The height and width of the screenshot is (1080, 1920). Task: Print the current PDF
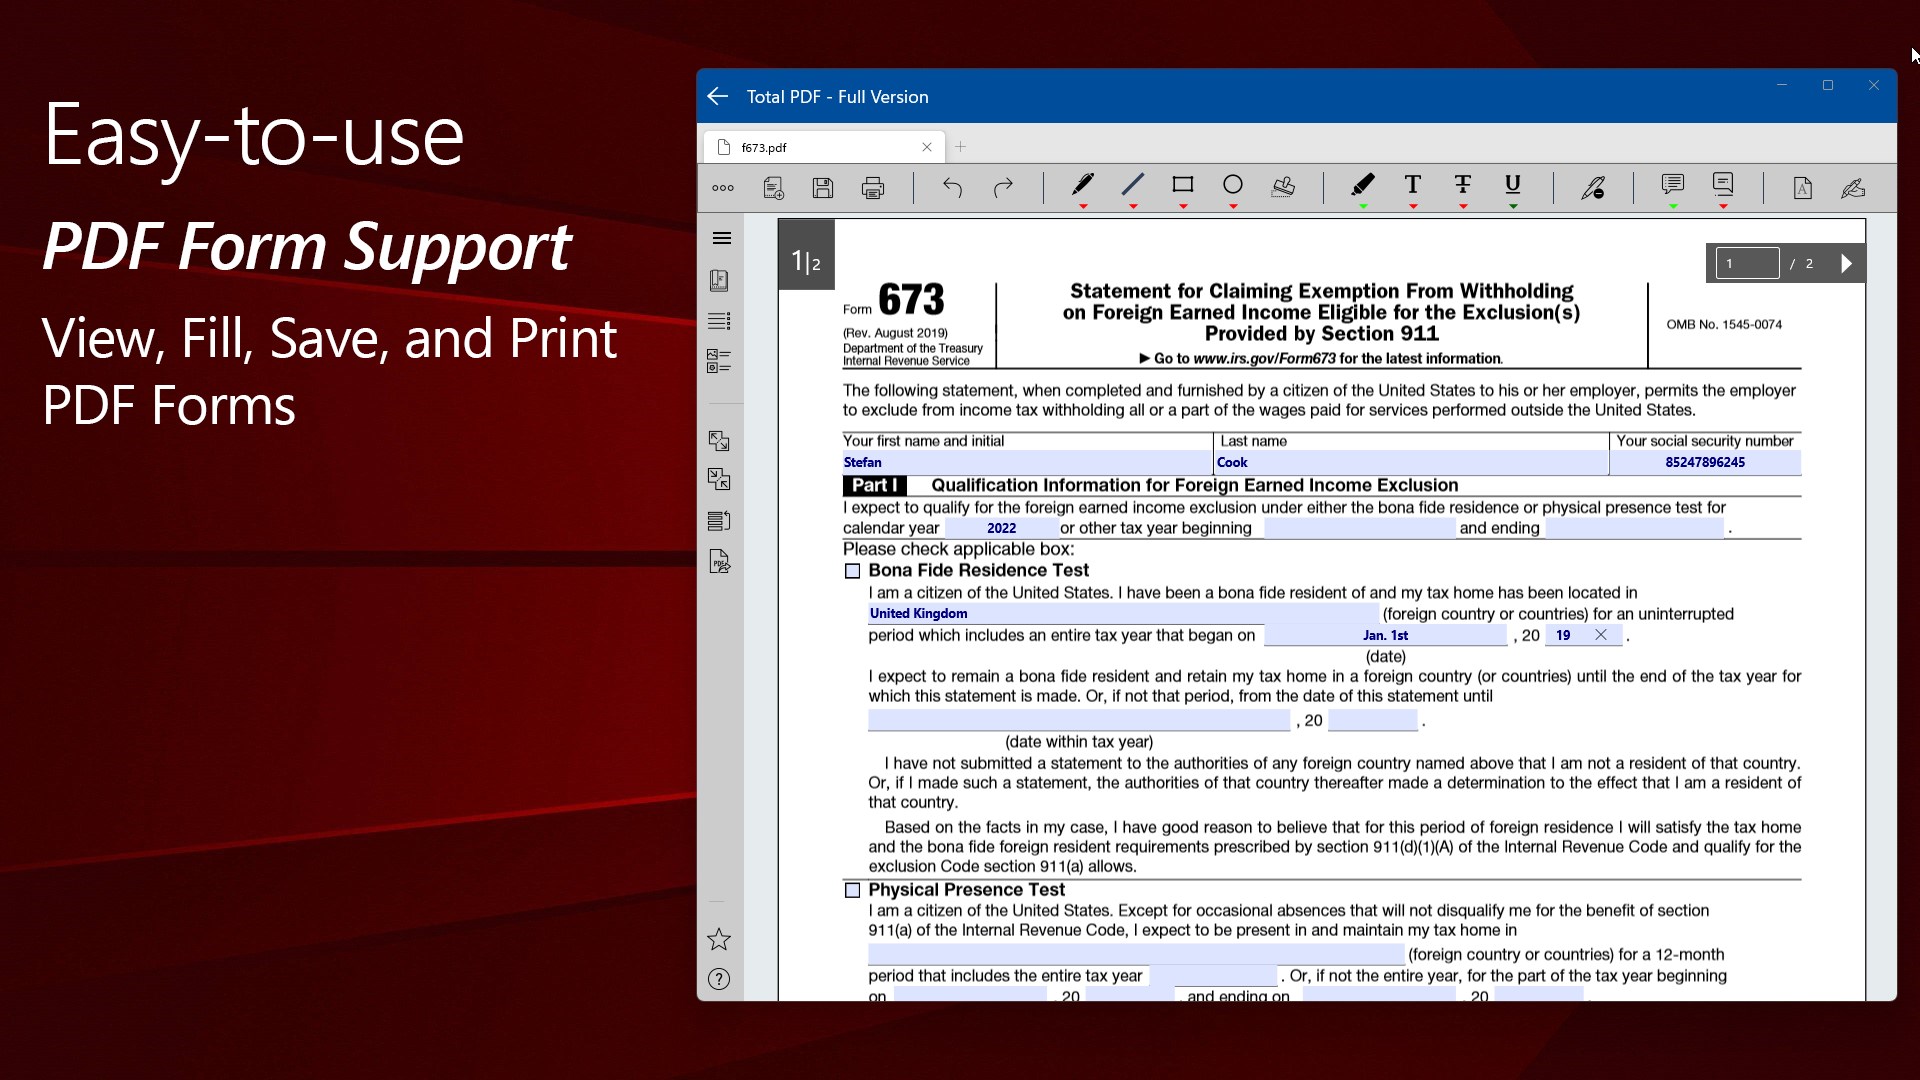pos(872,188)
